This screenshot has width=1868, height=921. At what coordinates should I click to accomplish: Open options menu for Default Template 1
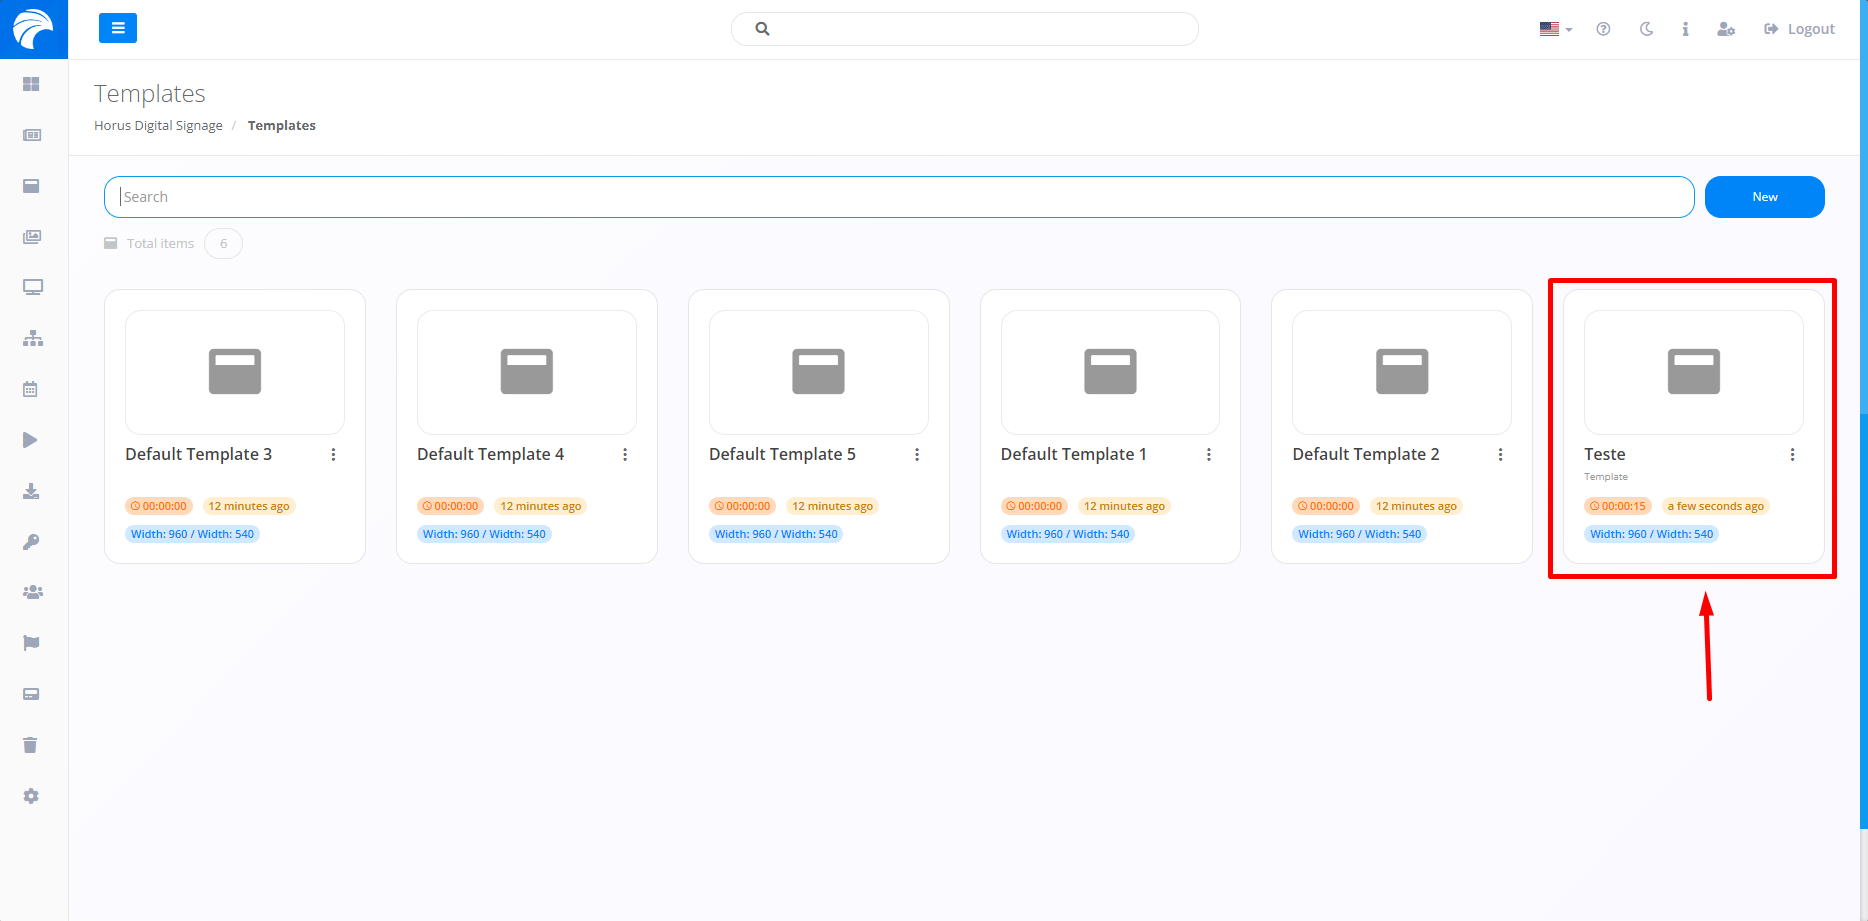tap(1208, 455)
